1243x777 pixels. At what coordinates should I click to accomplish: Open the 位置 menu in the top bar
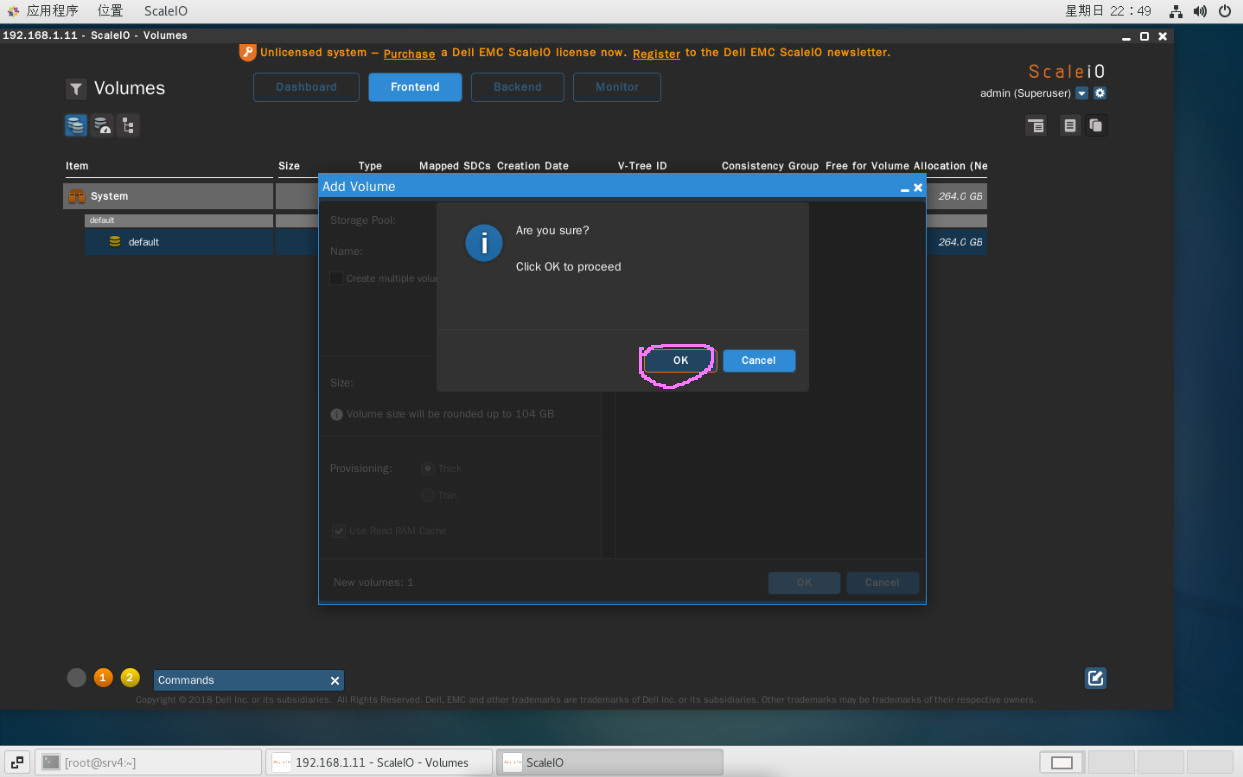[x=110, y=11]
